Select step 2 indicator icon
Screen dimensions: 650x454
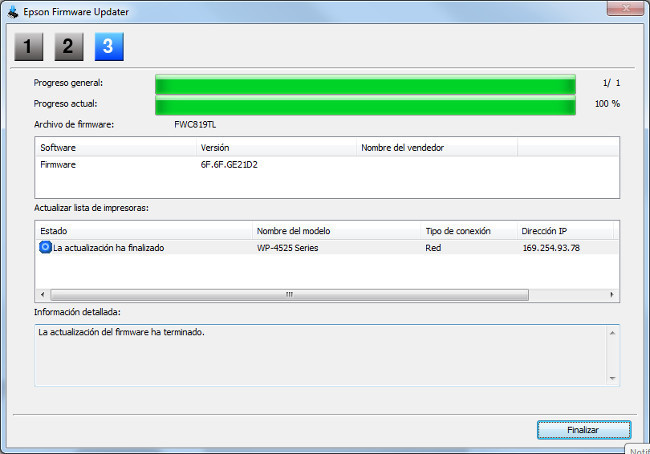tap(69, 46)
